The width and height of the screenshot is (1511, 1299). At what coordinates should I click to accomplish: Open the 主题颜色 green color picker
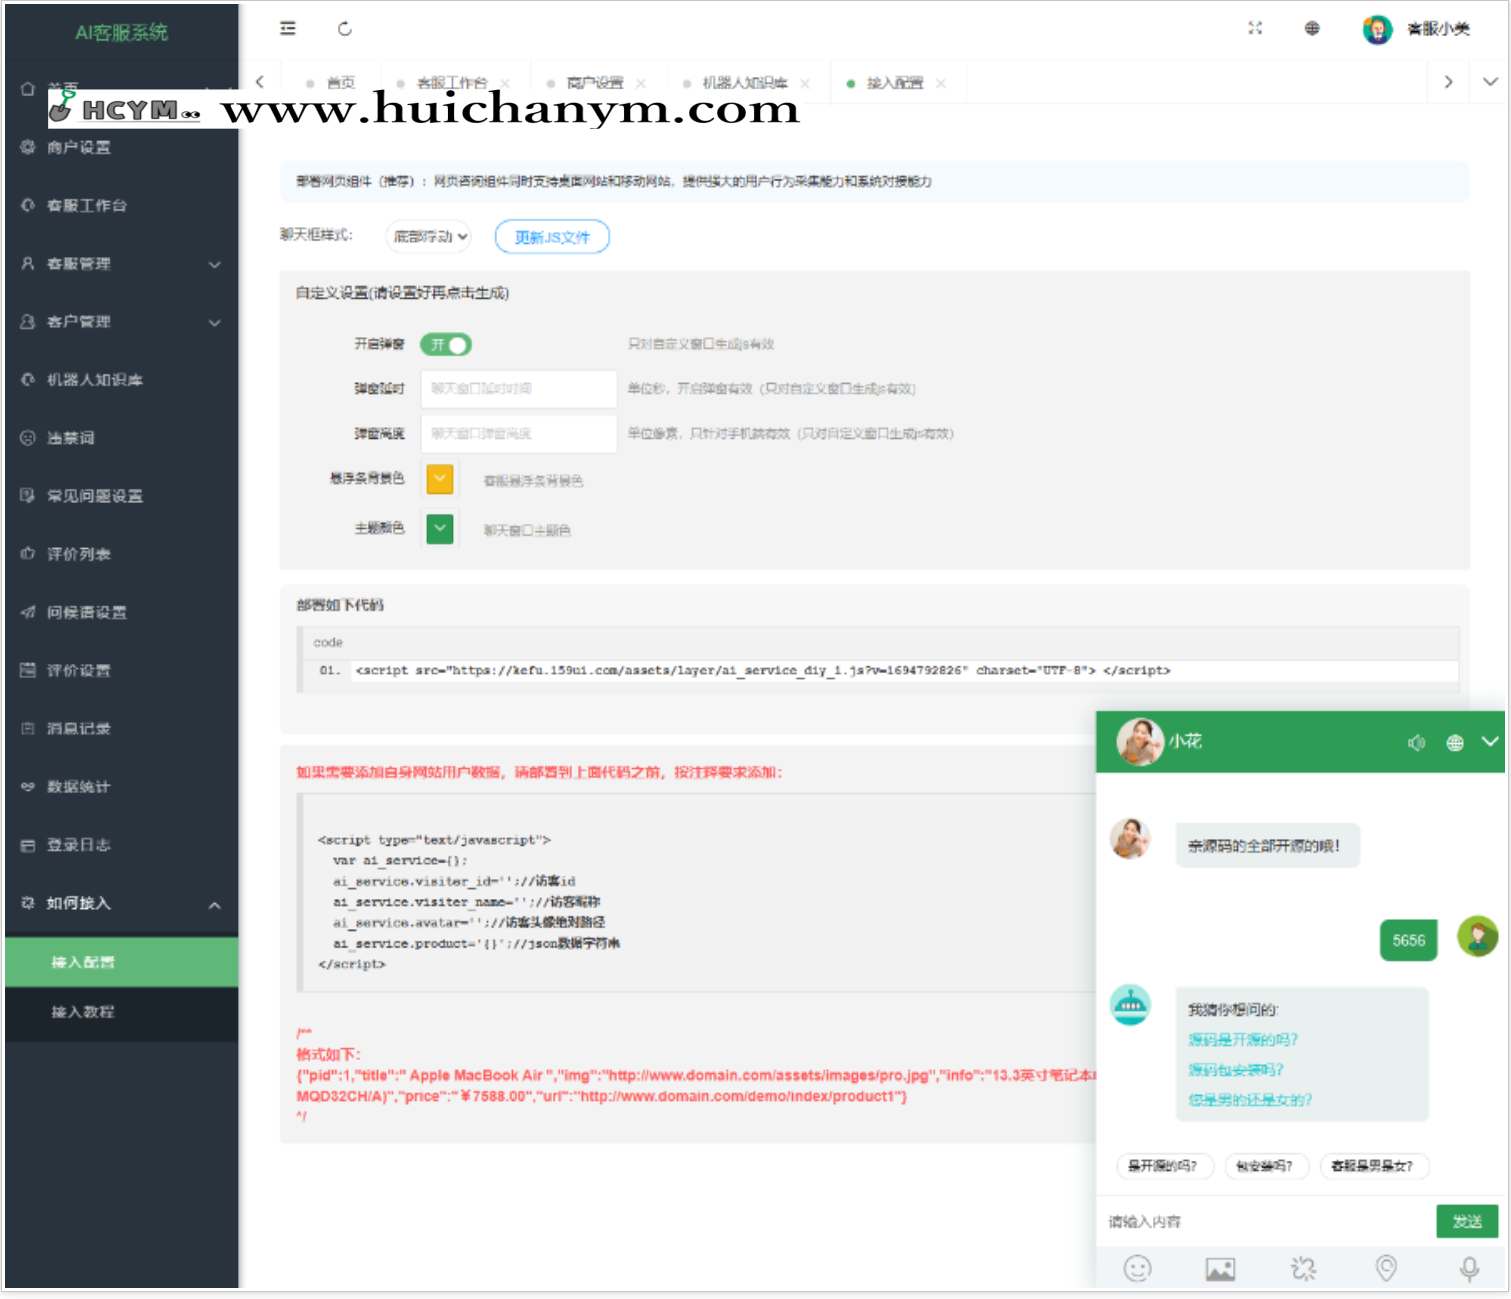click(x=440, y=528)
